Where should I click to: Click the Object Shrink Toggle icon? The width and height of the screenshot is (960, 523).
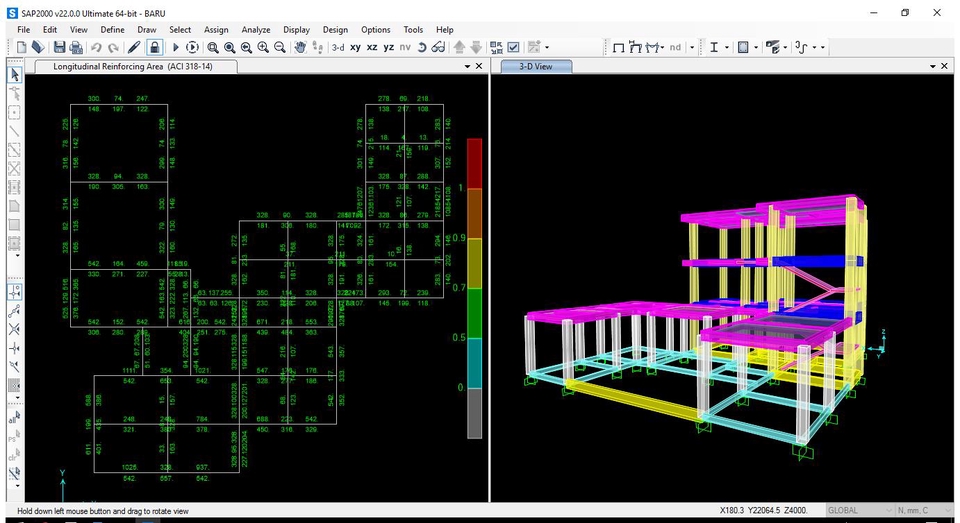point(497,47)
